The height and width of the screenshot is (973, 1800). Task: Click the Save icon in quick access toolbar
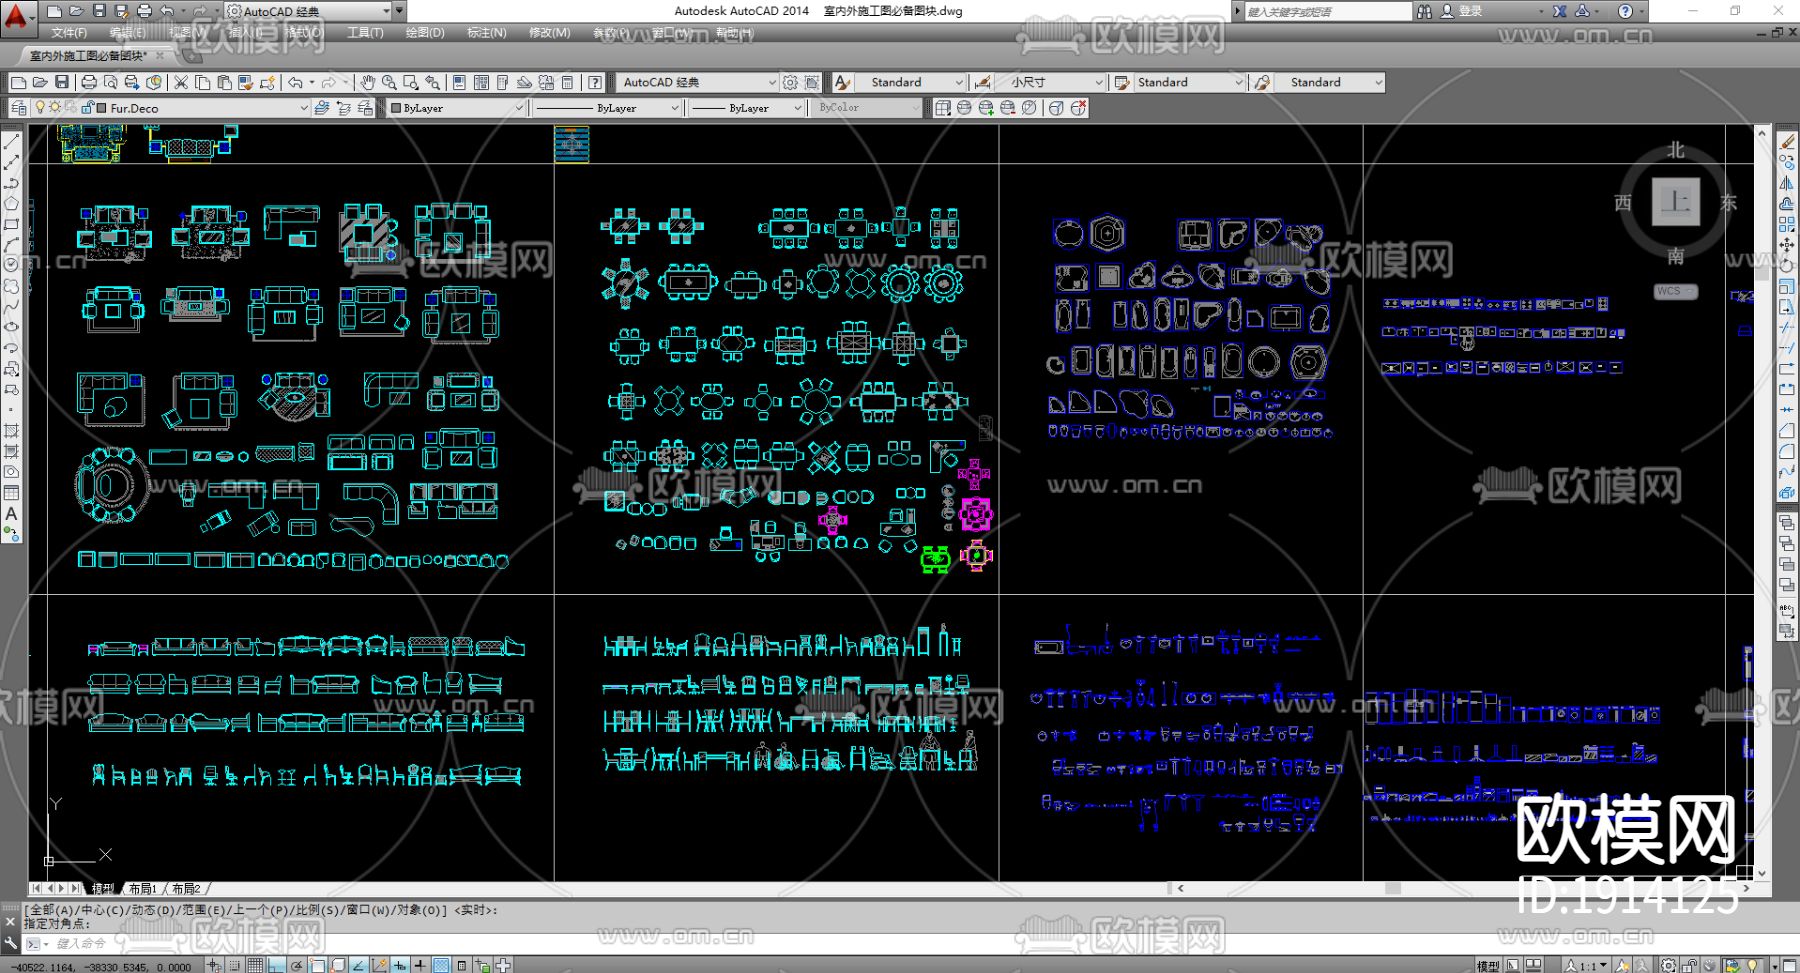(x=99, y=11)
